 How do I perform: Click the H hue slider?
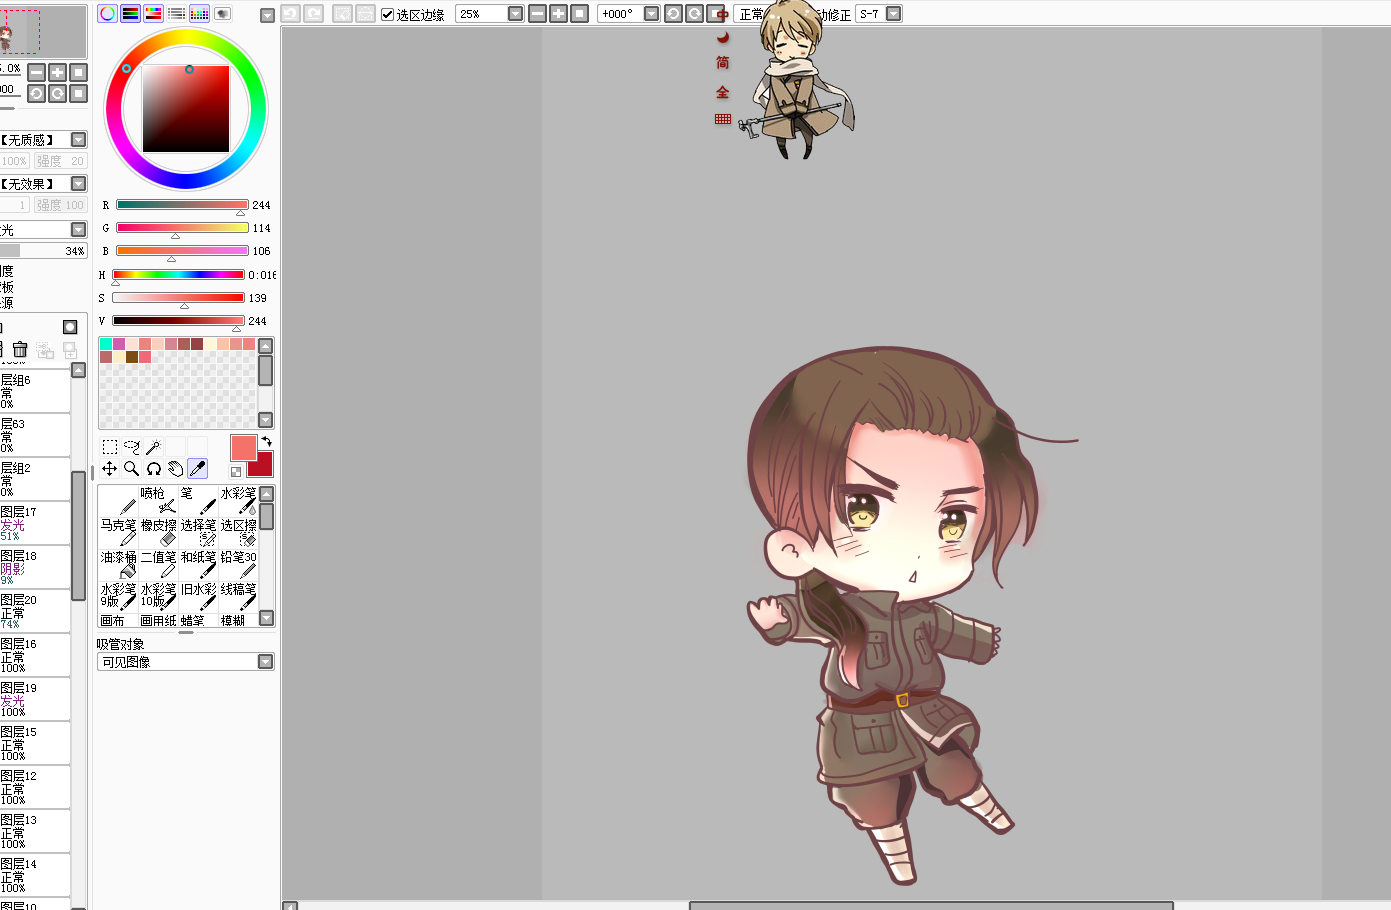coord(178,274)
